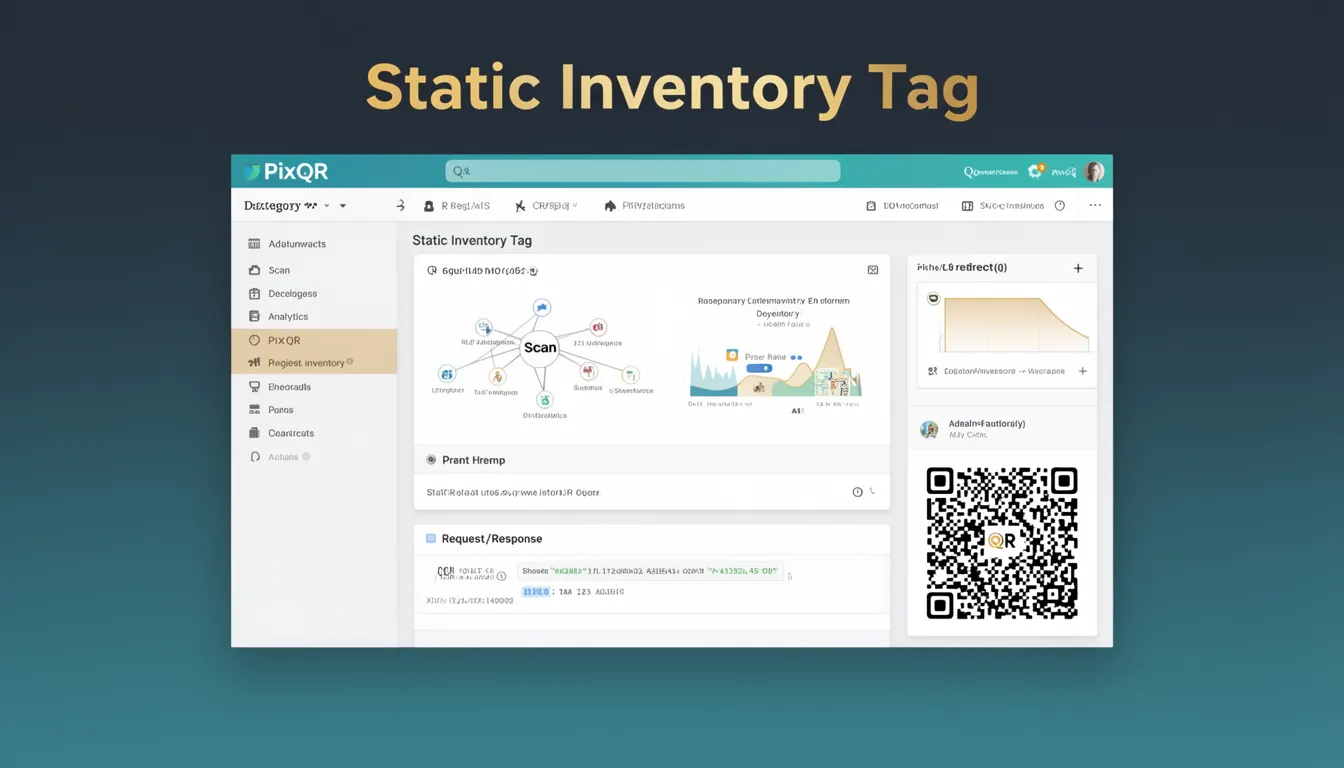
Task: Click the columns-icon toolbar item beside the clock
Action: [x=1002, y=206]
